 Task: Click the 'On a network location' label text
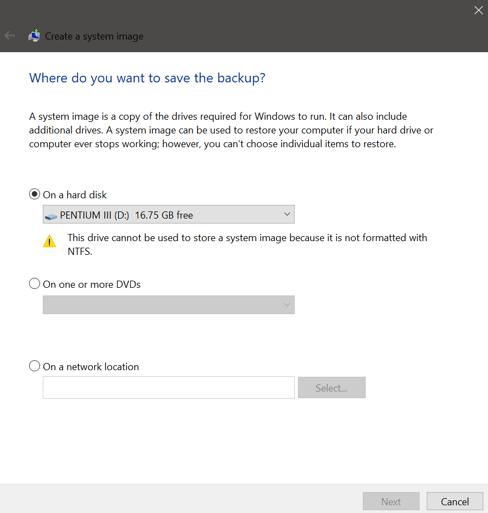tap(91, 367)
